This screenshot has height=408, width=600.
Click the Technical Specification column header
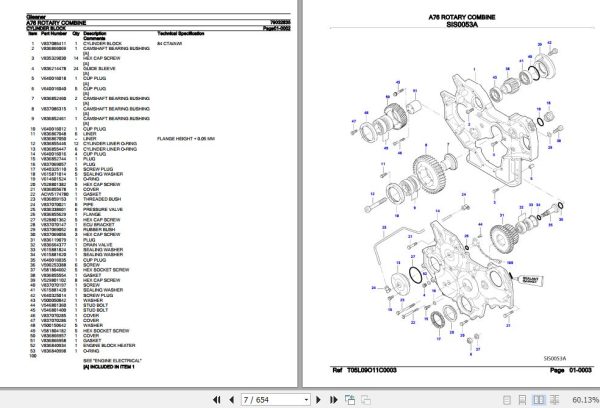tap(181, 34)
